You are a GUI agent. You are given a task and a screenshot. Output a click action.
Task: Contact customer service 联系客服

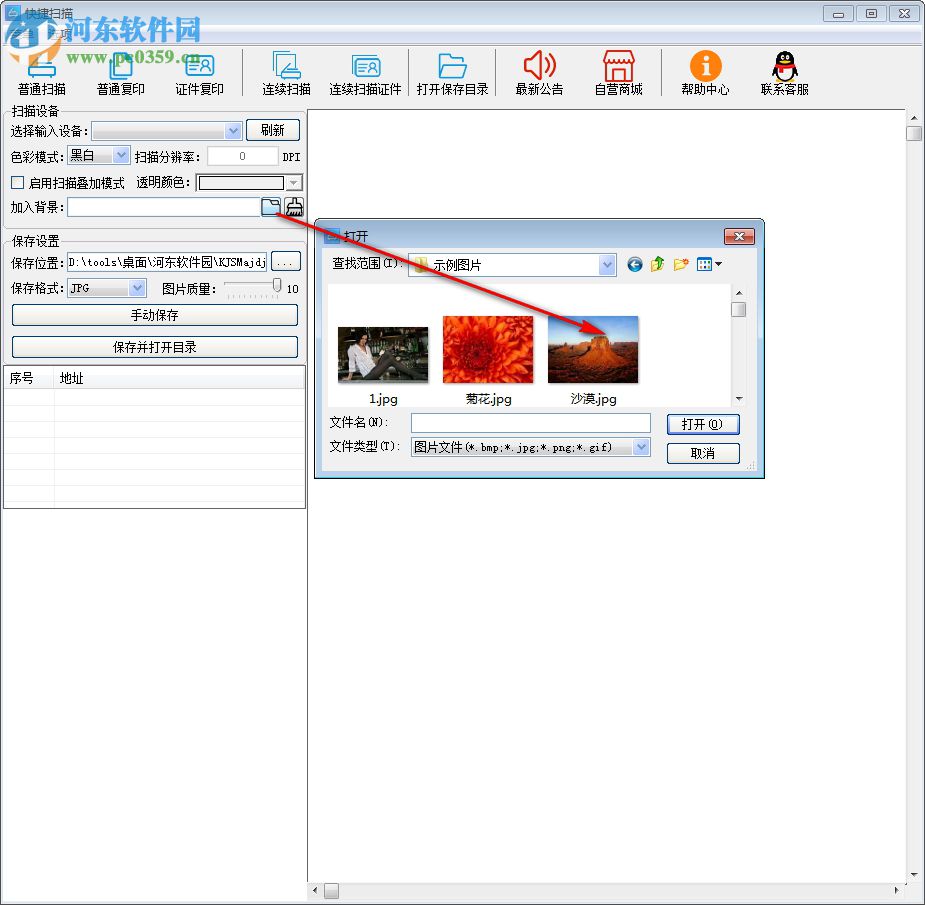785,74
